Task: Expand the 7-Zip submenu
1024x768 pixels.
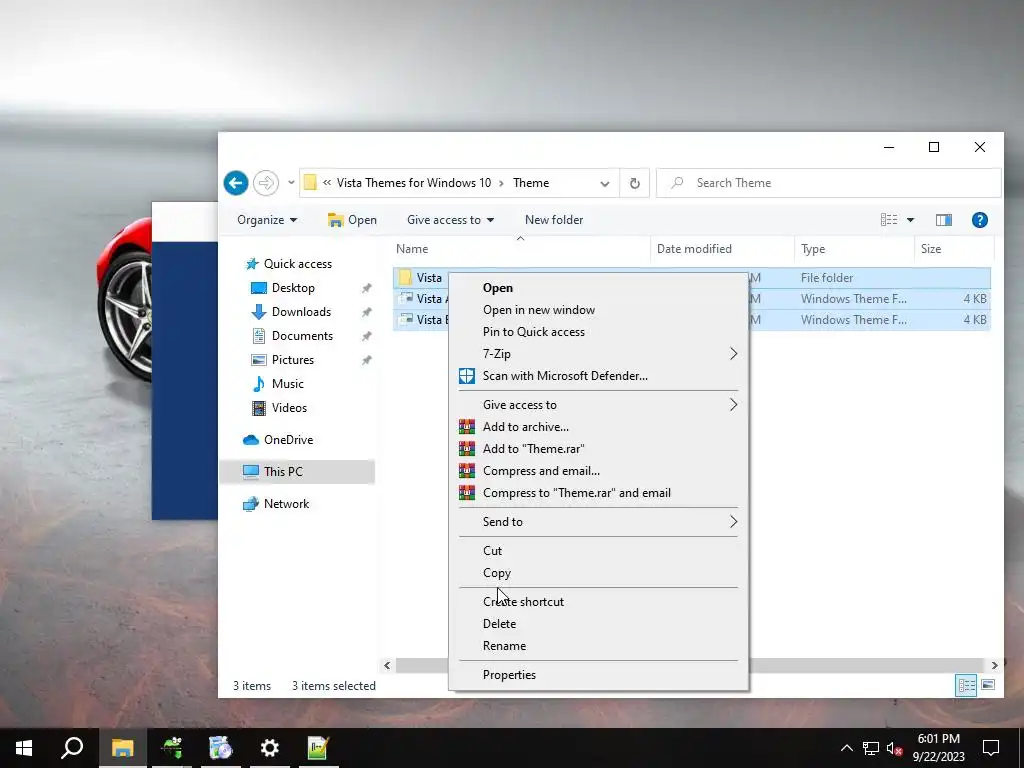Action: click(x=598, y=354)
